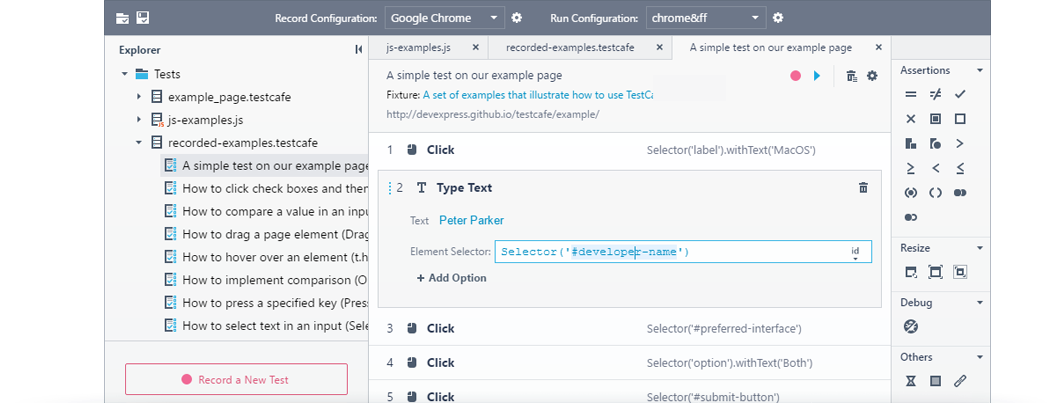Switch to the recorded-examples.testcafe tab

tap(565, 47)
